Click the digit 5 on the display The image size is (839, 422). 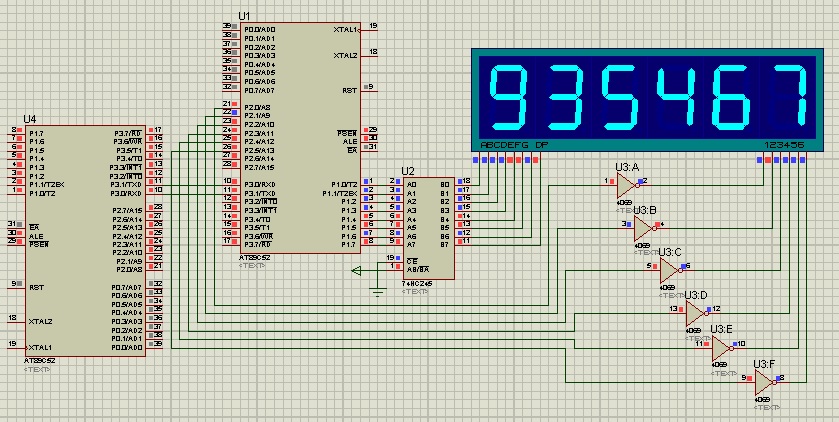(x=621, y=97)
